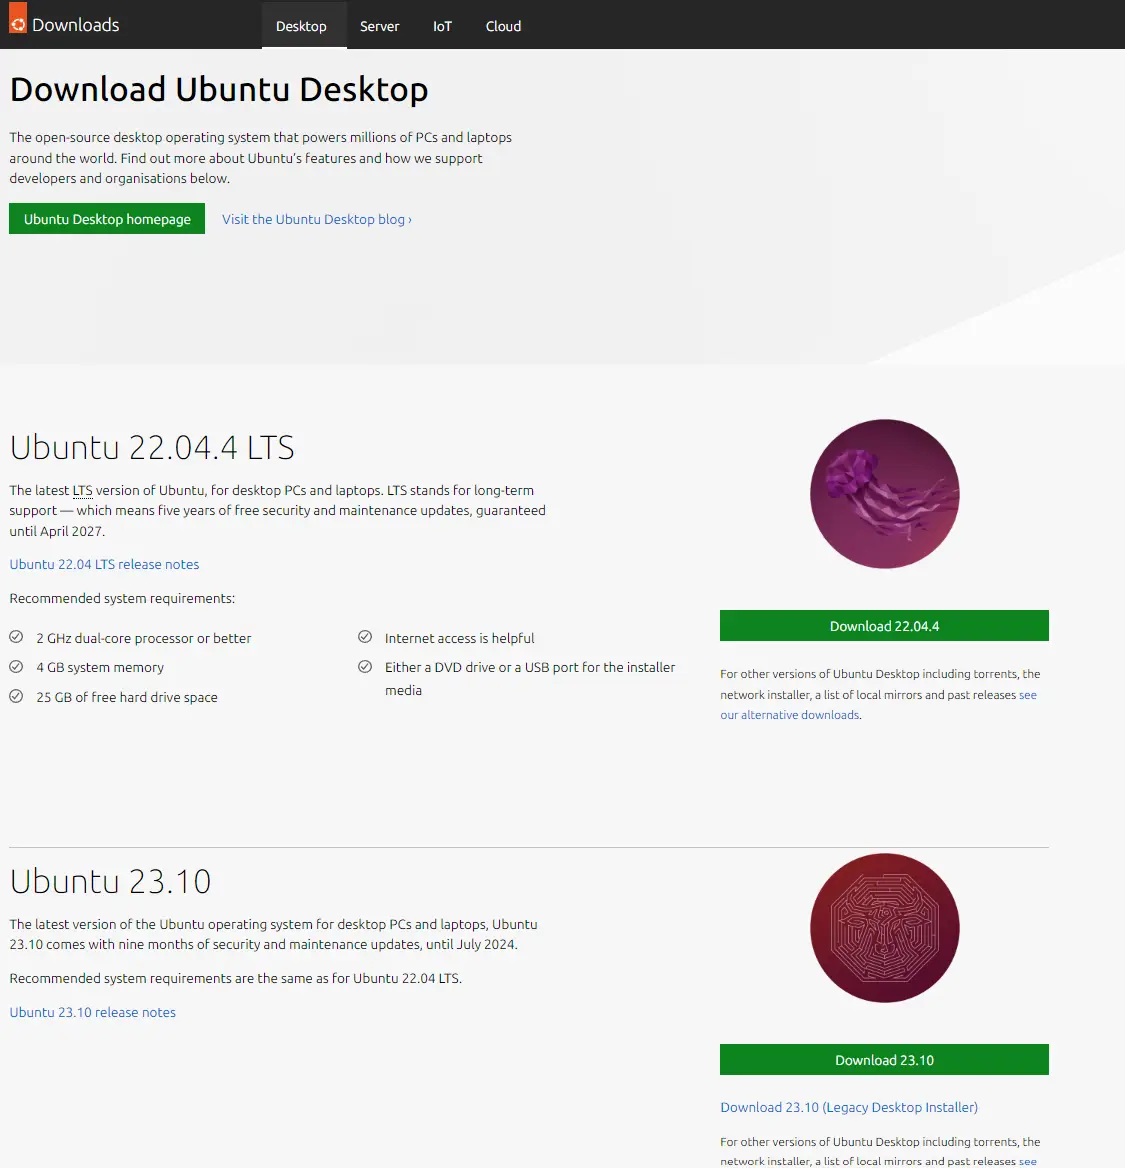
Task: Click checkmark icon next to 4 GB system memory
Action: click(16, 667)
